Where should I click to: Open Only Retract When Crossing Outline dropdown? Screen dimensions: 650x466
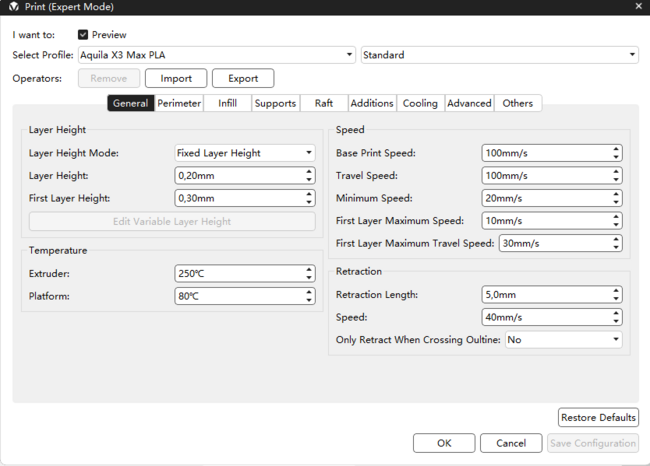pyautogui.click(x=563, y=340)
